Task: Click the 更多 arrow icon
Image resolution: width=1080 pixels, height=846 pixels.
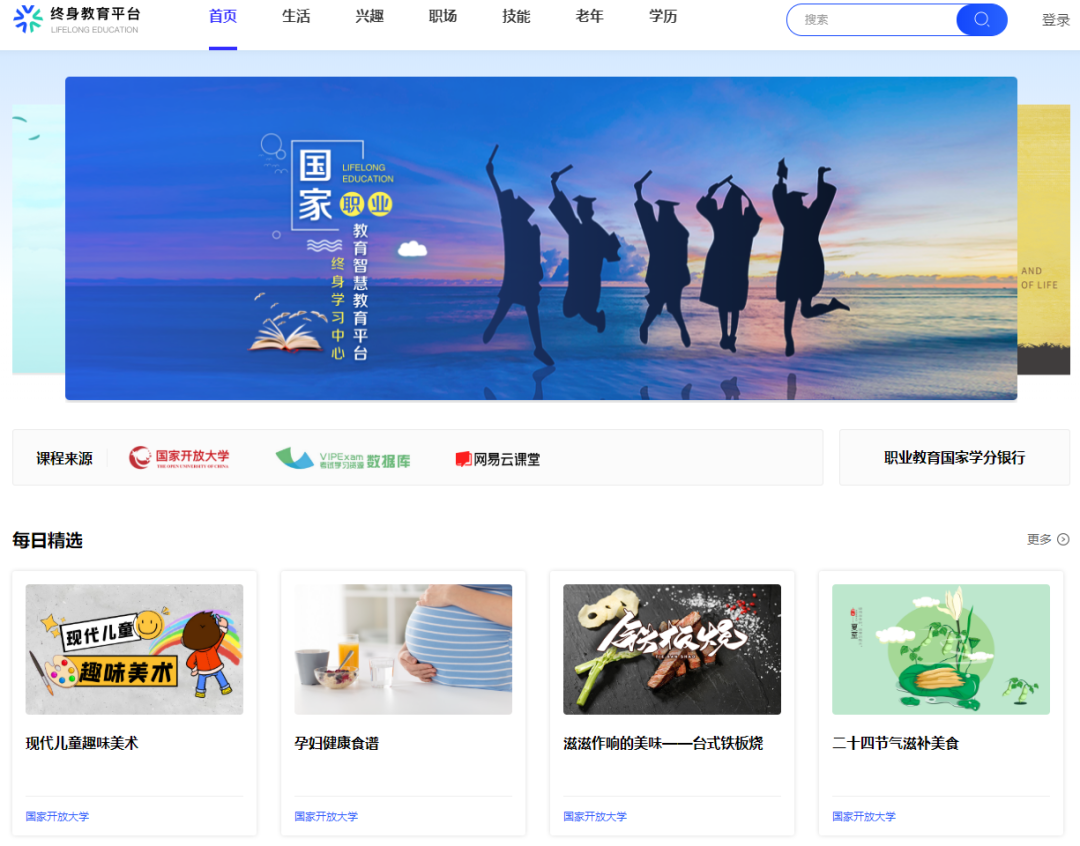Action: [x=1063, y=539]
